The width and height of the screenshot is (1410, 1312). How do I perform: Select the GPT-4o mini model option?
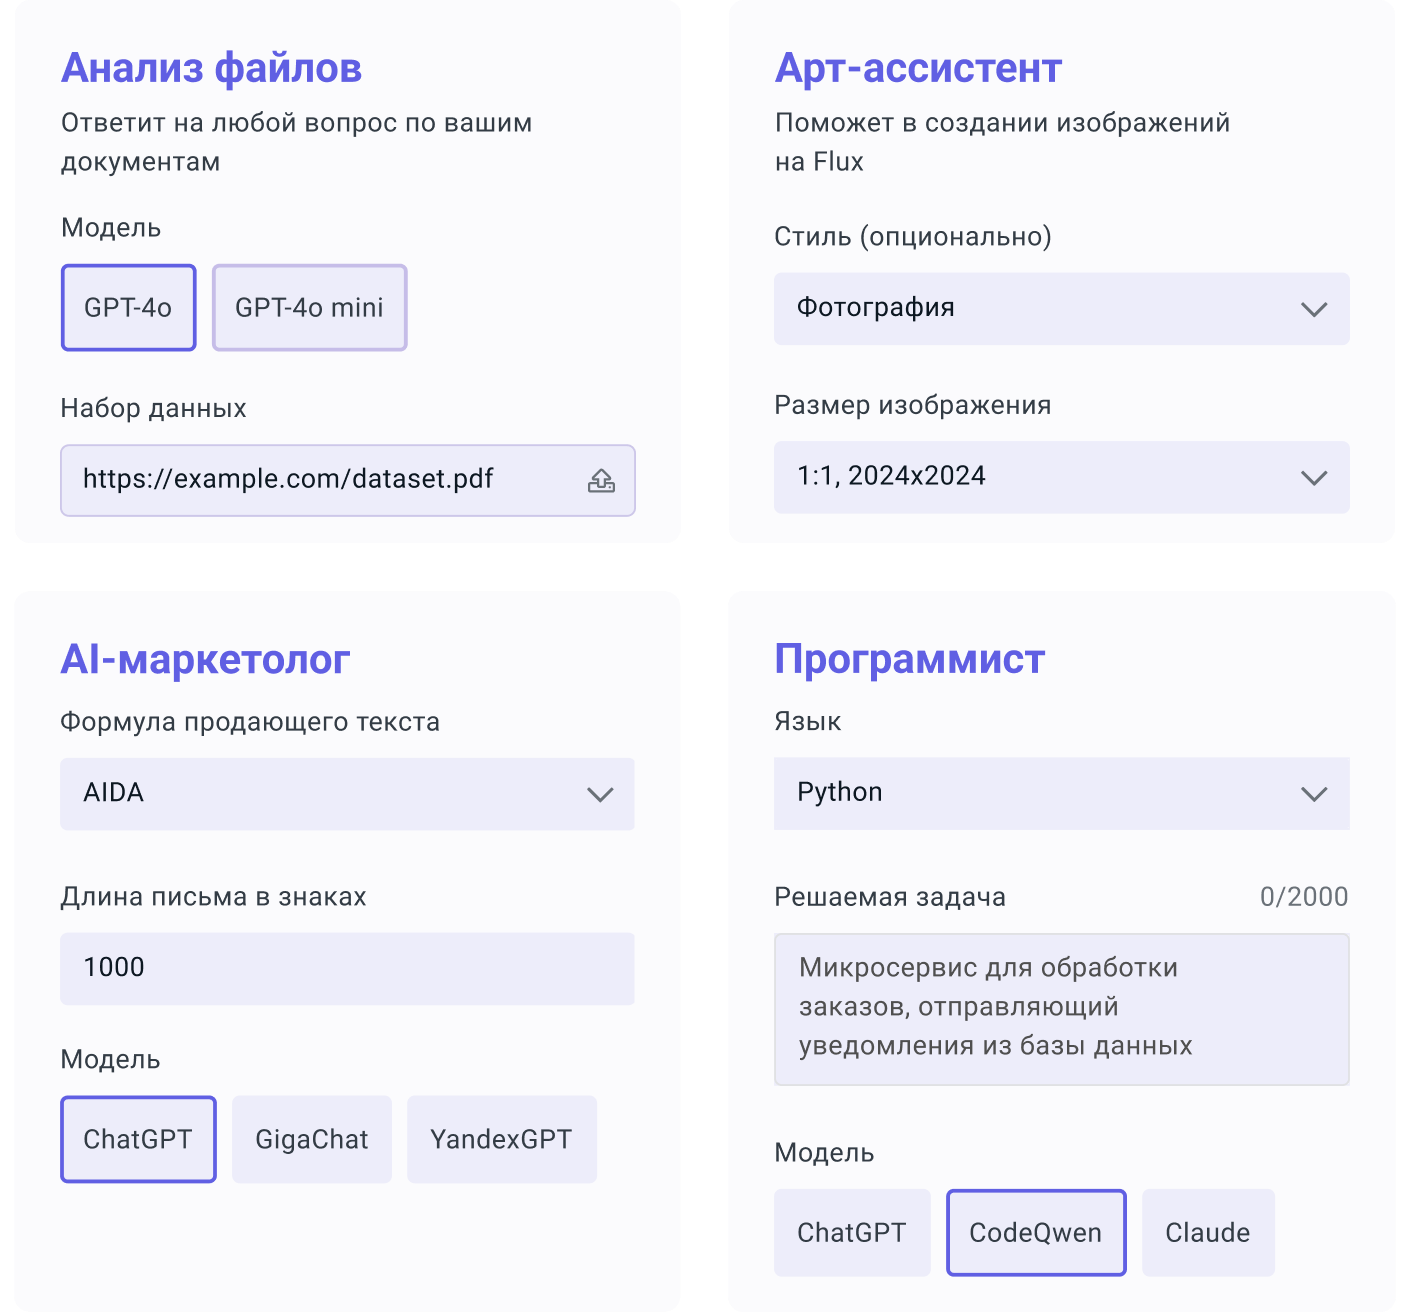coord(309,308)
